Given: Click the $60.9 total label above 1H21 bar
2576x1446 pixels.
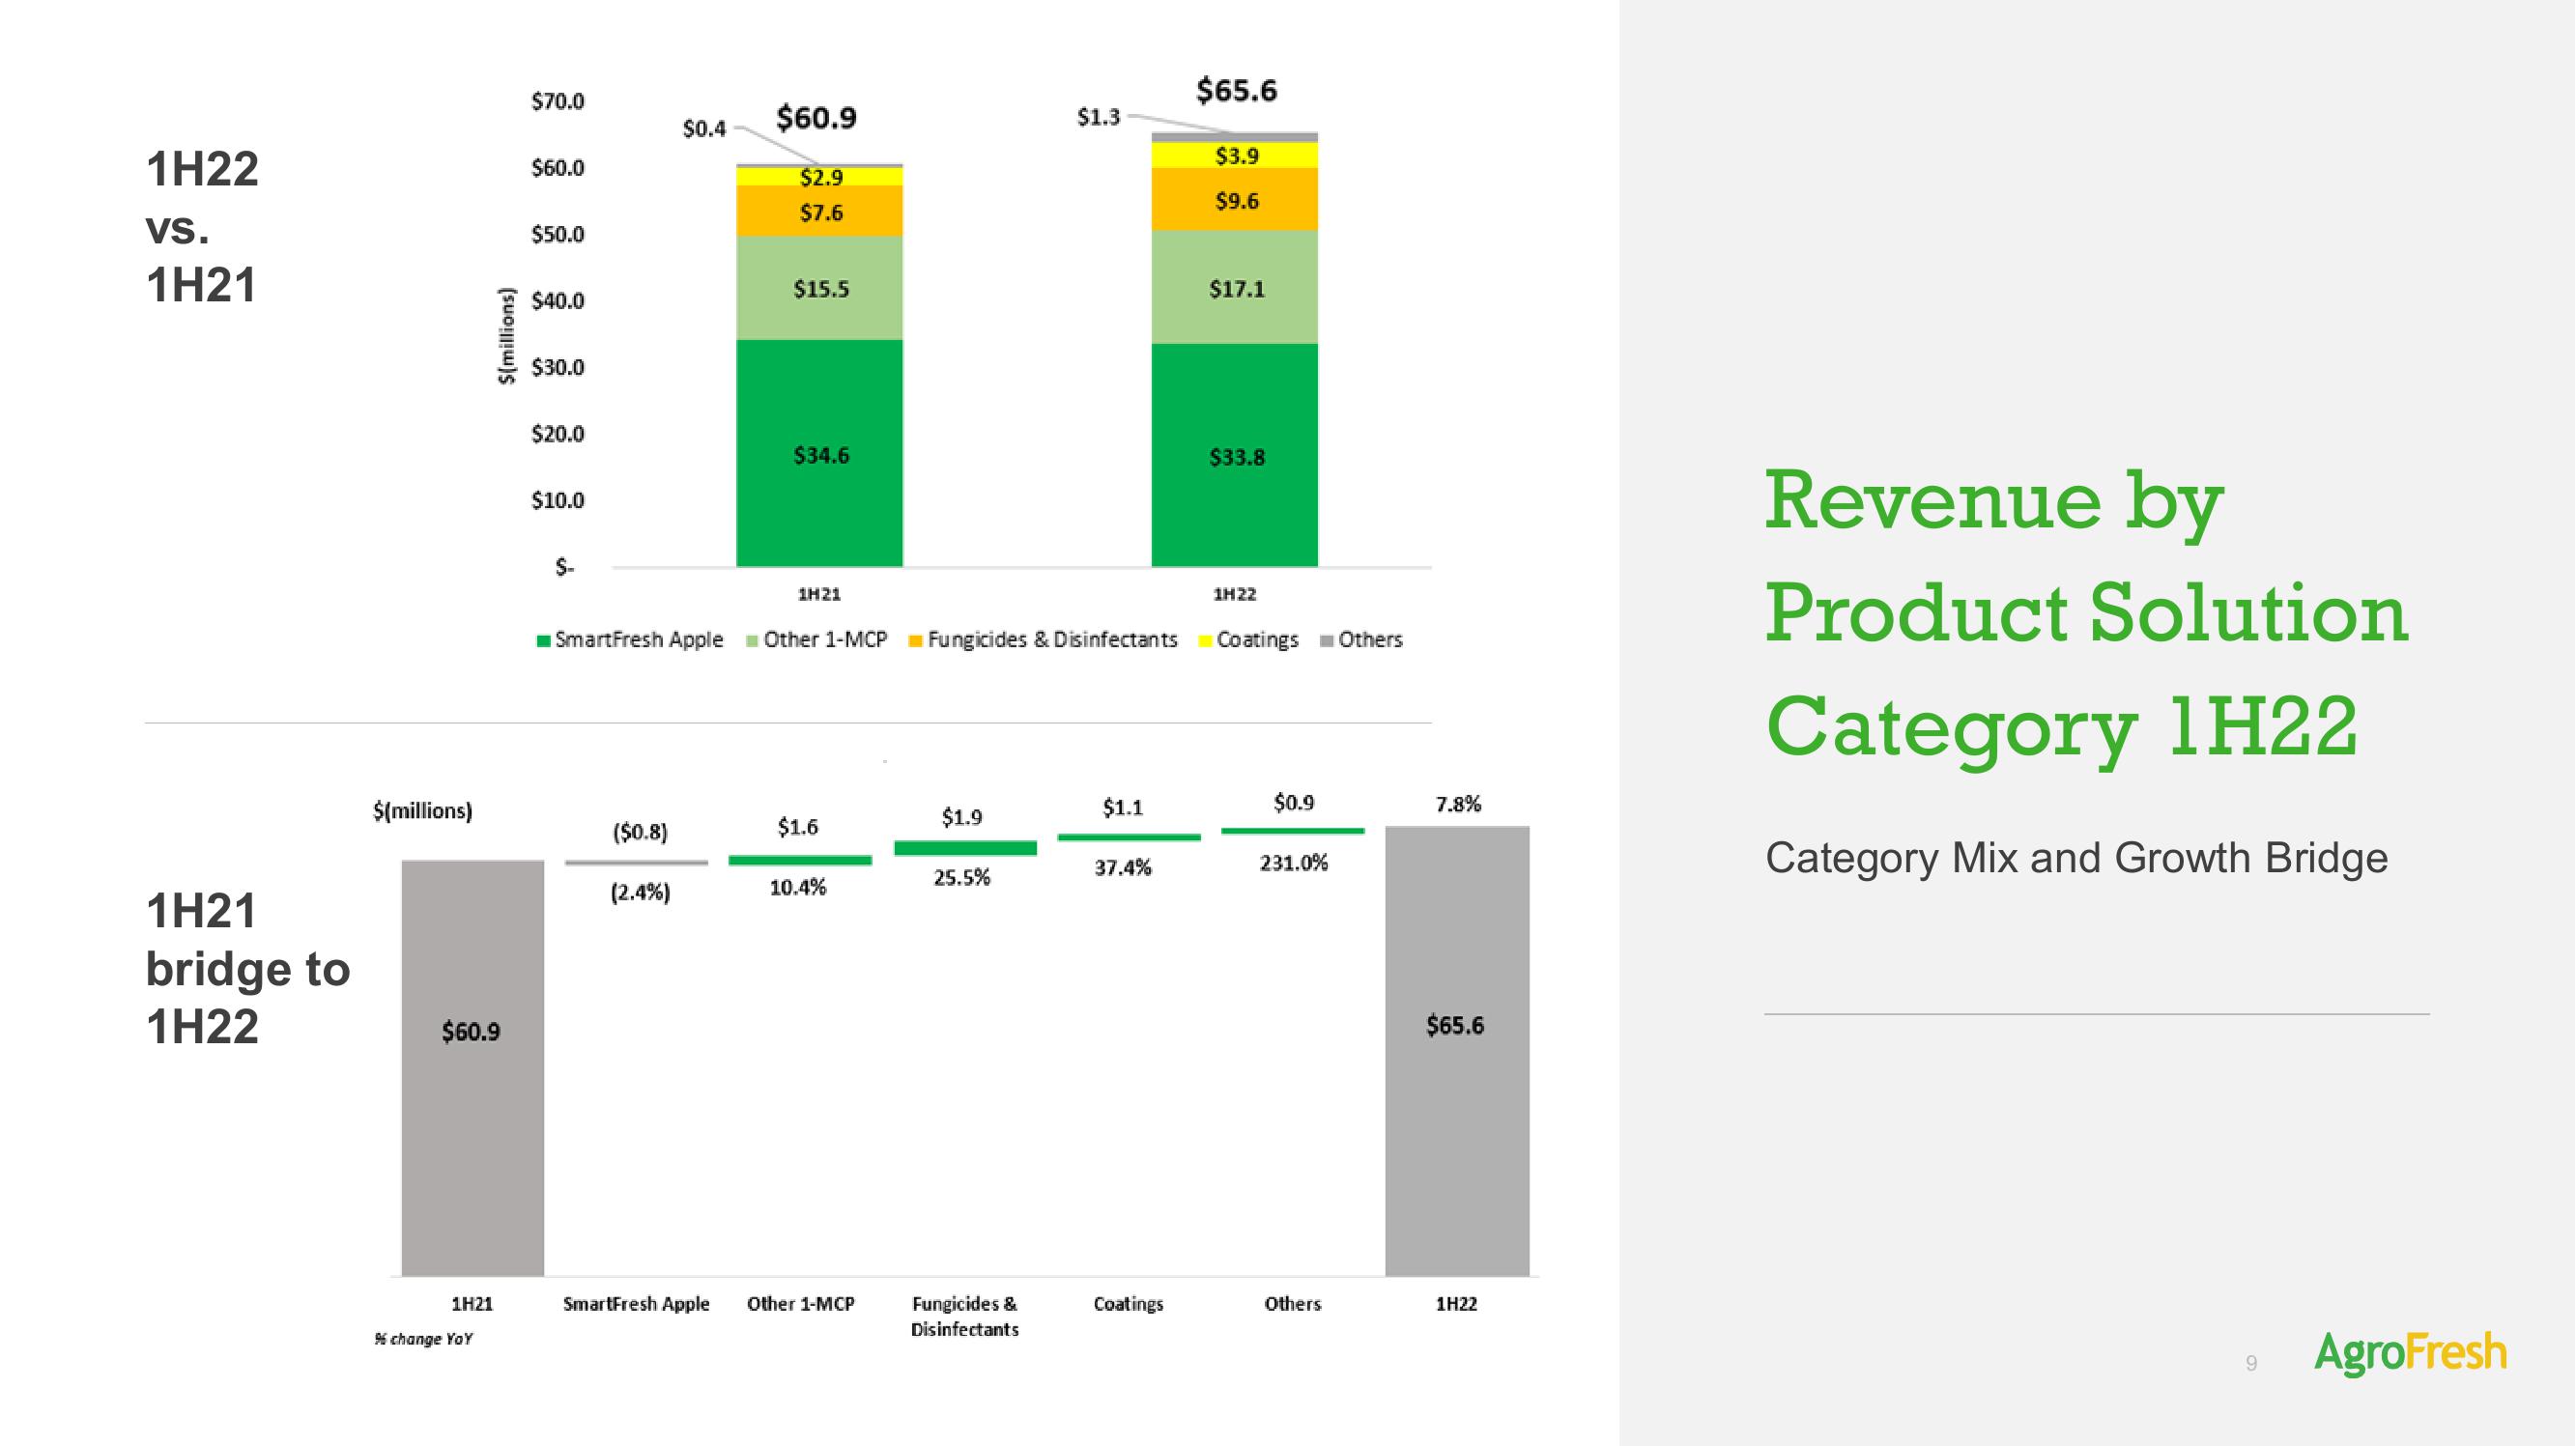Looking at the screenshot, I should [816, 118].
